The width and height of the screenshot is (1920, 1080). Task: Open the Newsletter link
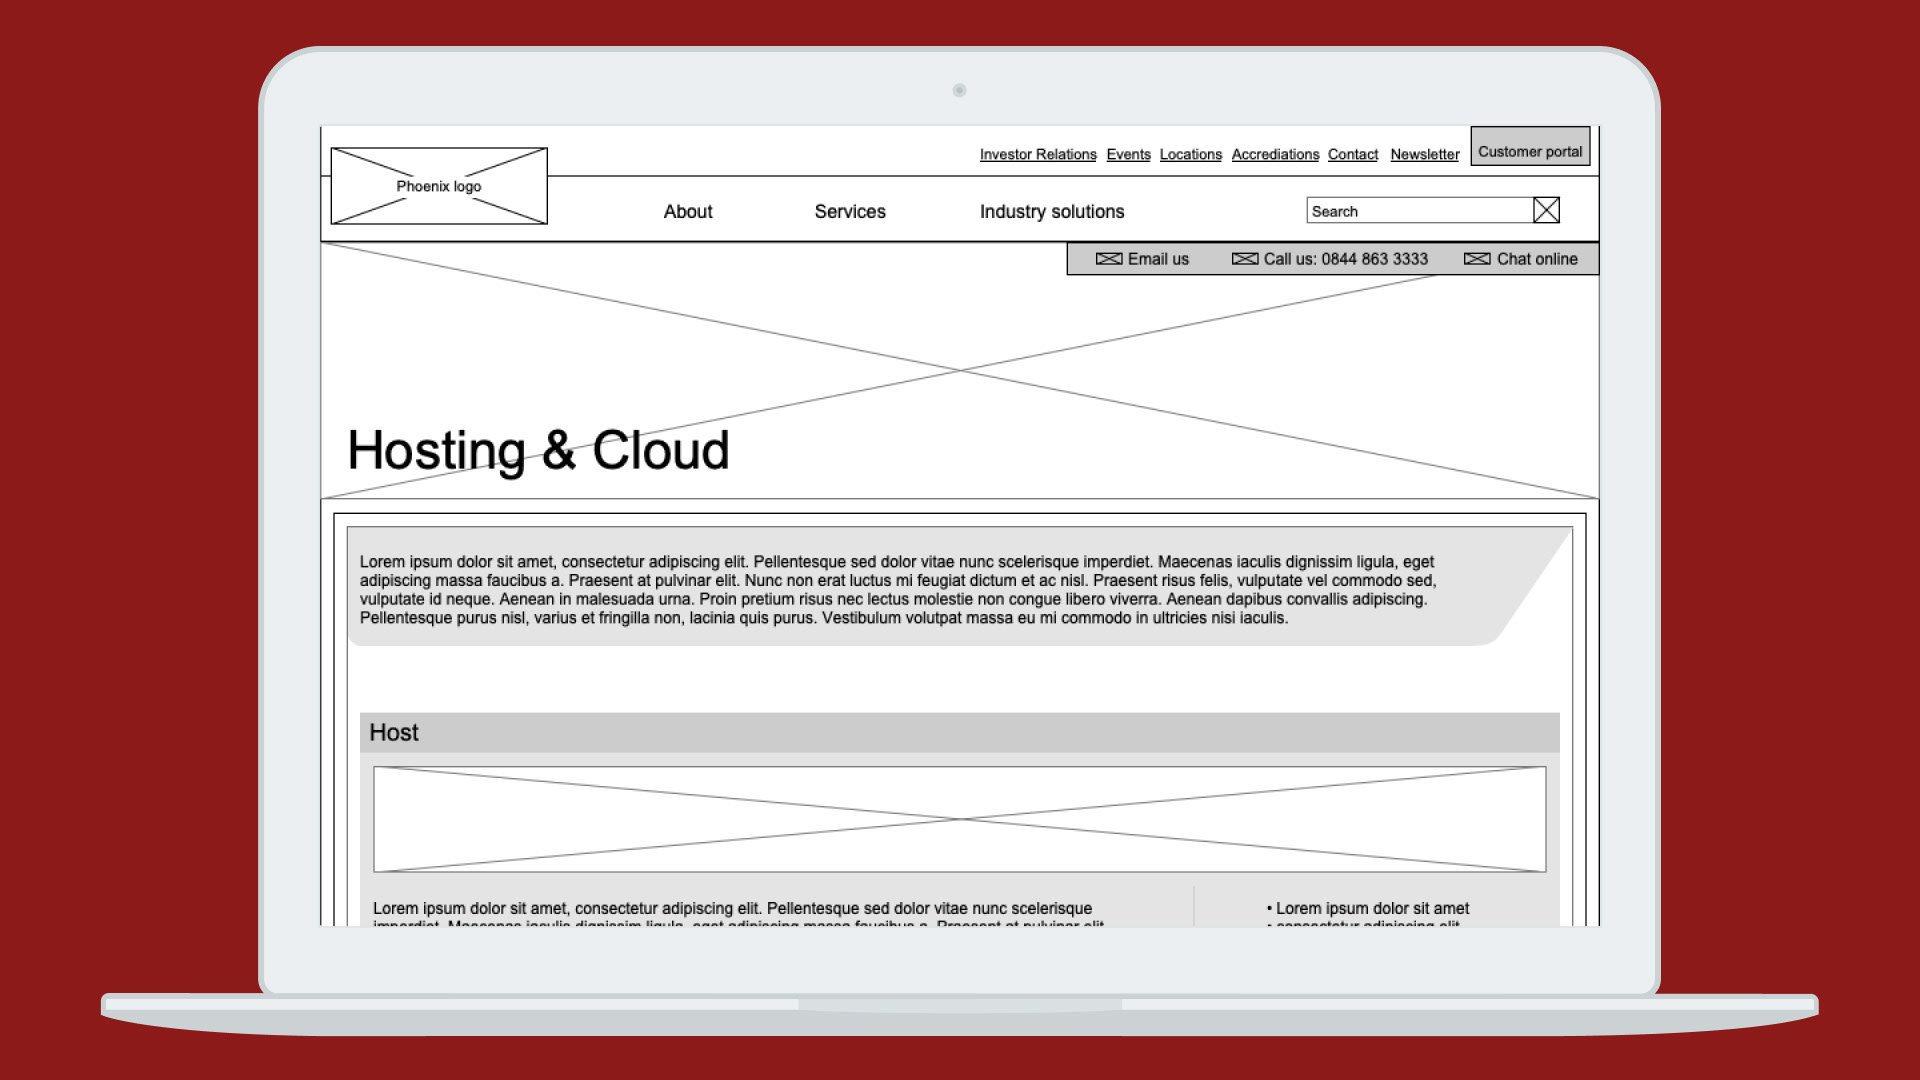(x=1424, y=155)
